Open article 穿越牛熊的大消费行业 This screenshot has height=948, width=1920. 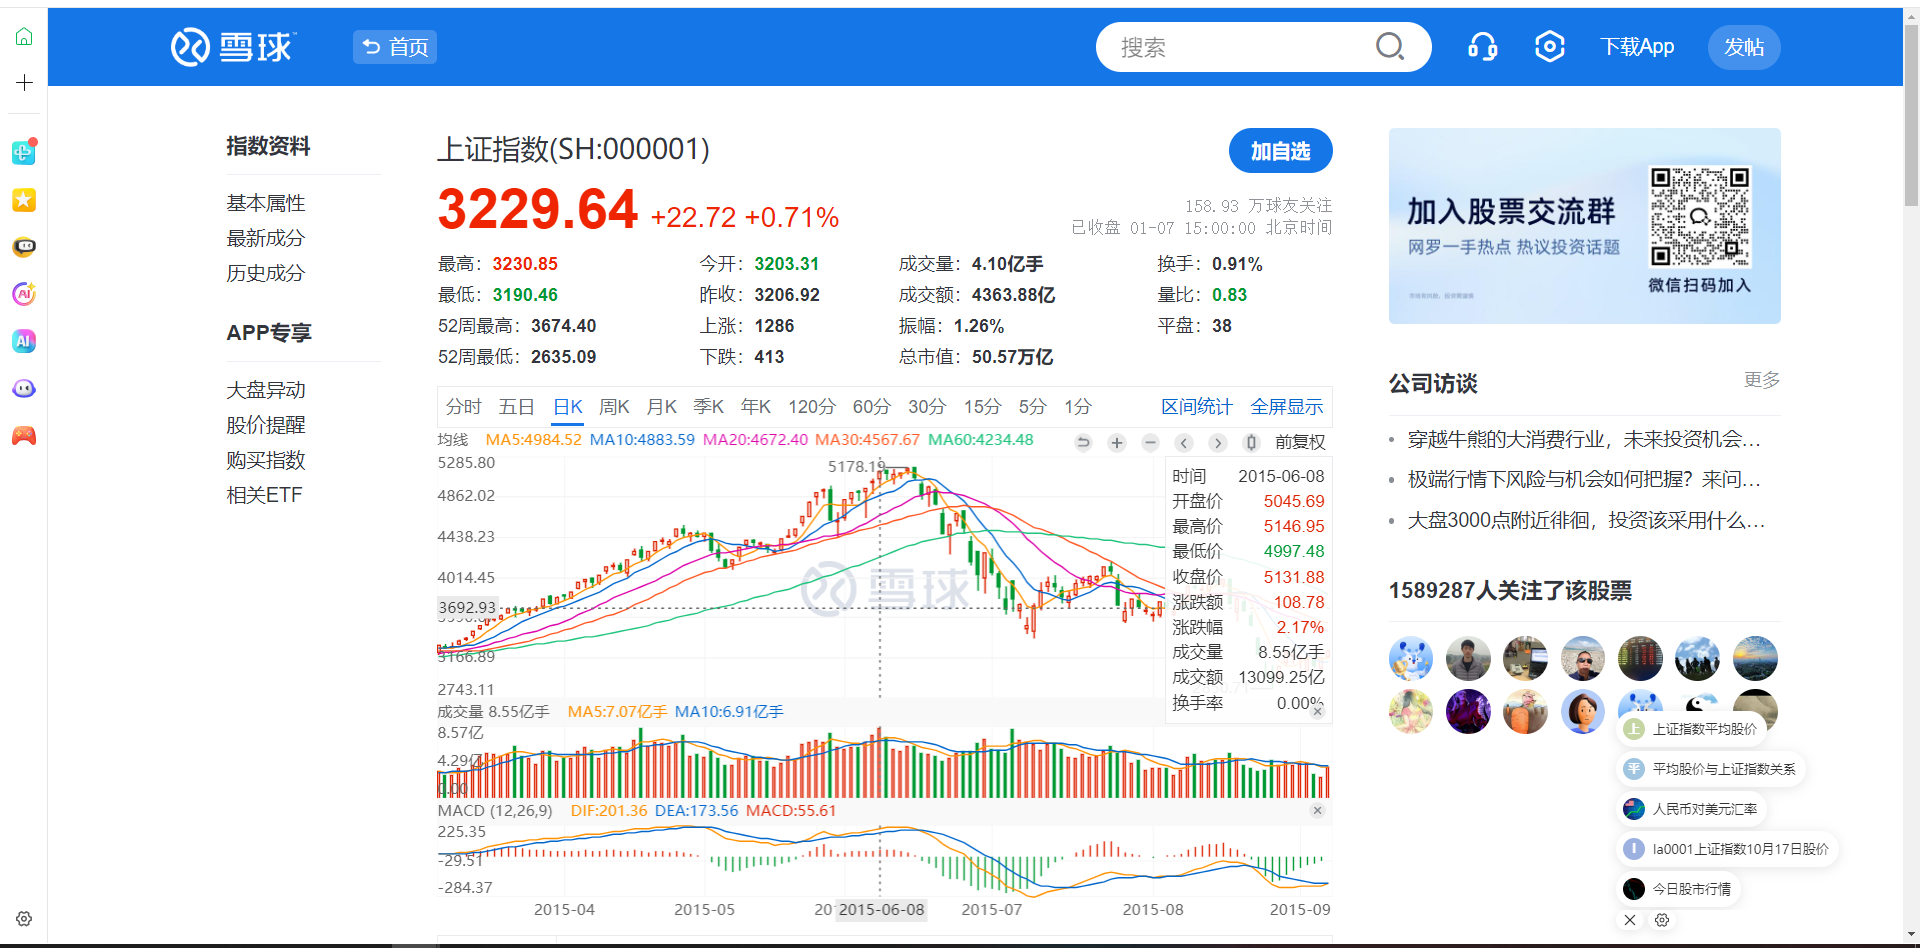(x=1584, y=439)
